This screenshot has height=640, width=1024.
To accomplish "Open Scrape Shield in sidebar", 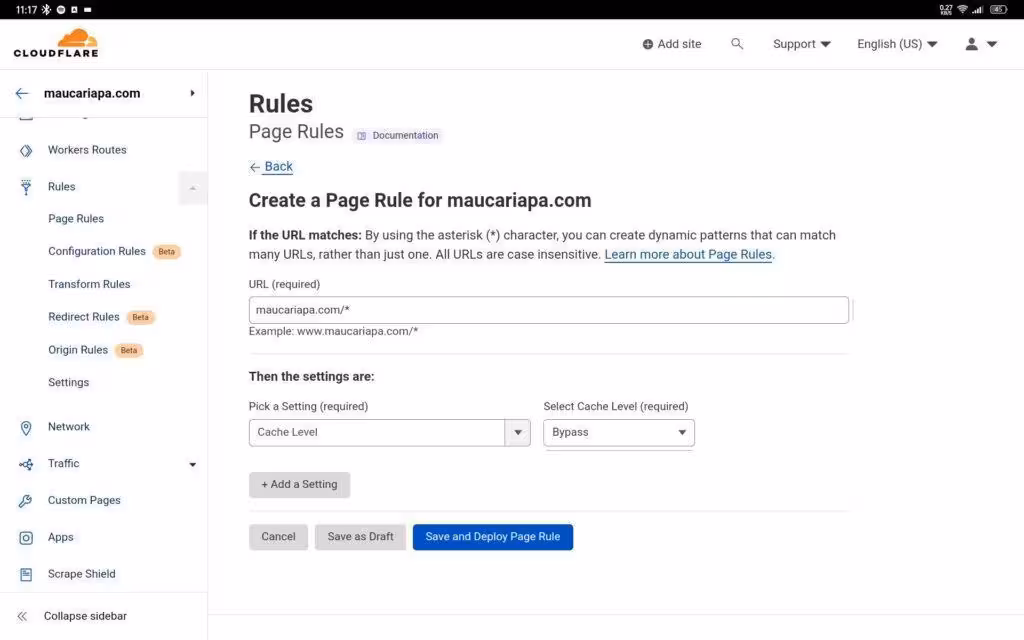I will 81,573.
